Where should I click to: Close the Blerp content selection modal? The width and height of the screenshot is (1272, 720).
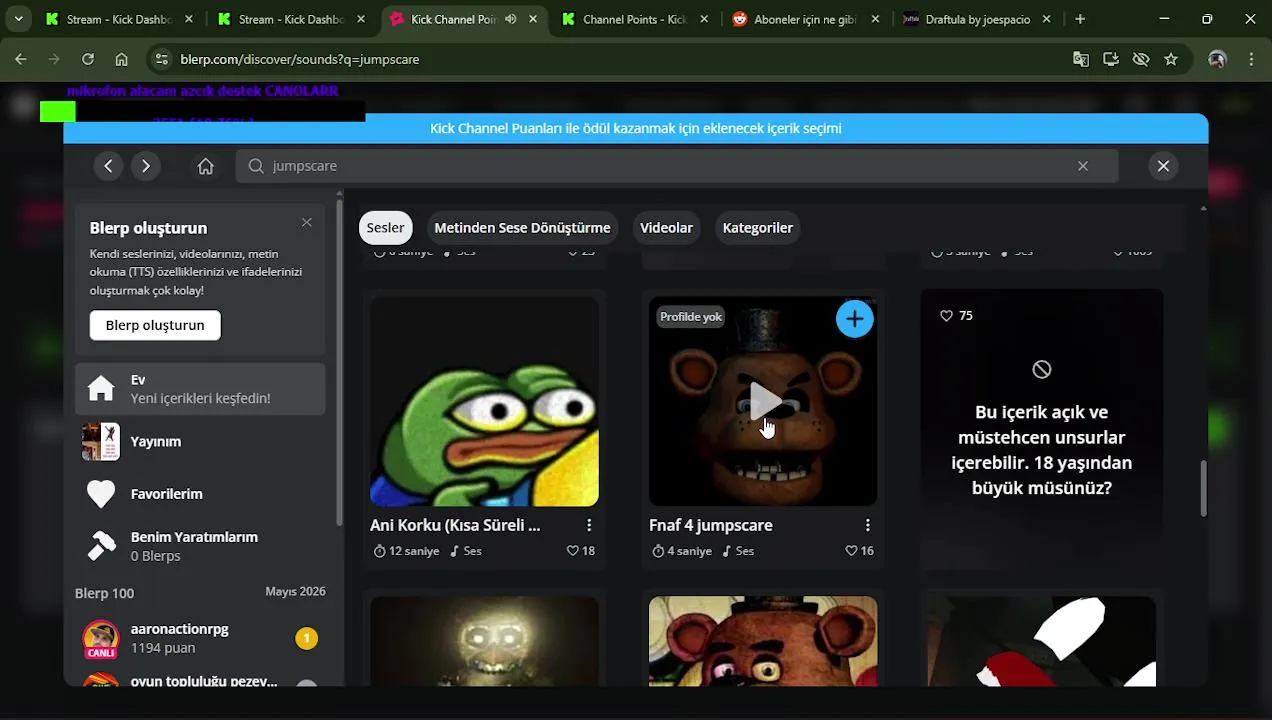(1163, 166)
